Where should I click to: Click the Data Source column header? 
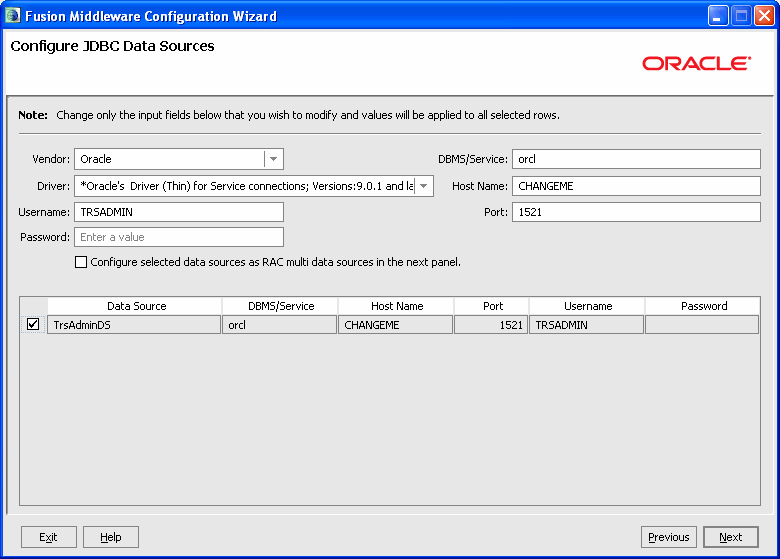tap(135, 306)
